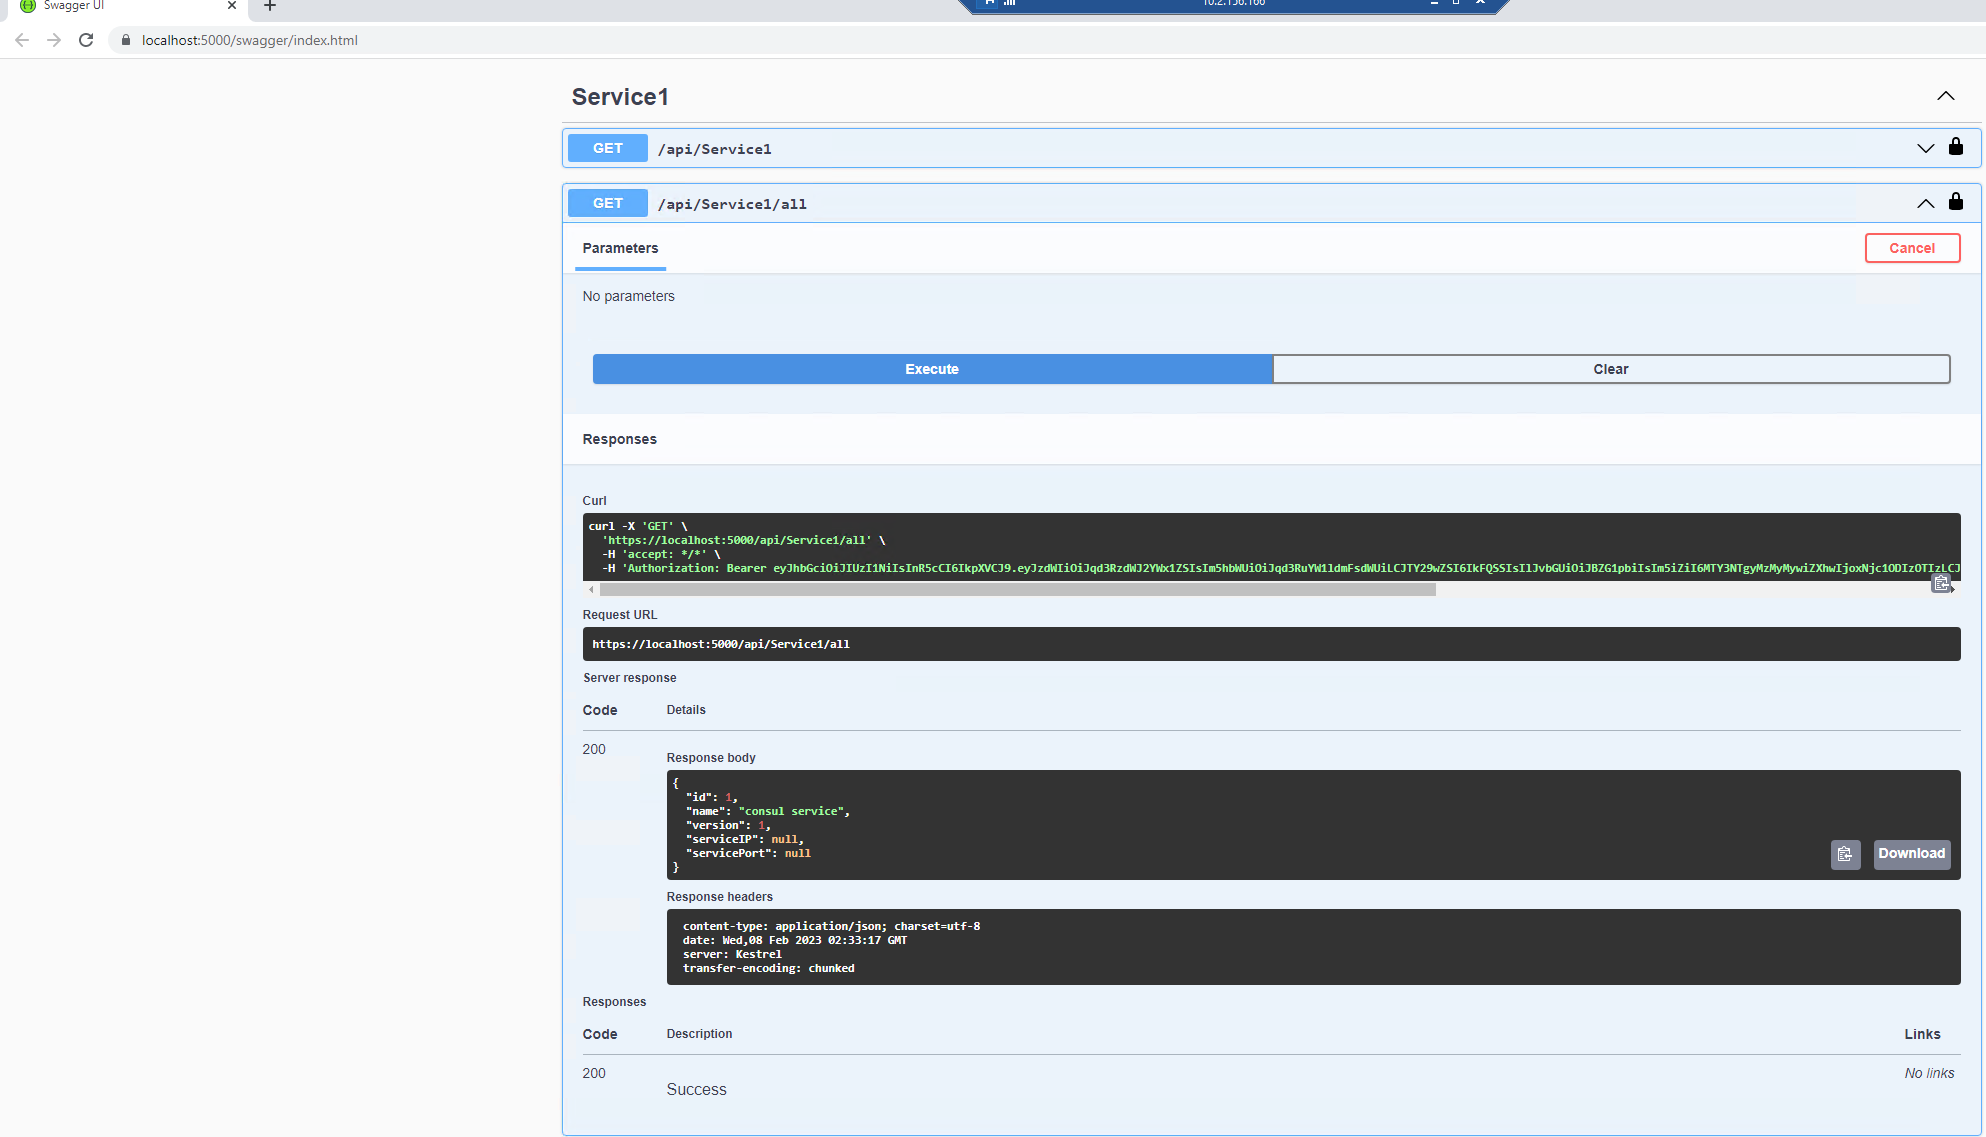Collapse the Service1 section

[1945, 96]
